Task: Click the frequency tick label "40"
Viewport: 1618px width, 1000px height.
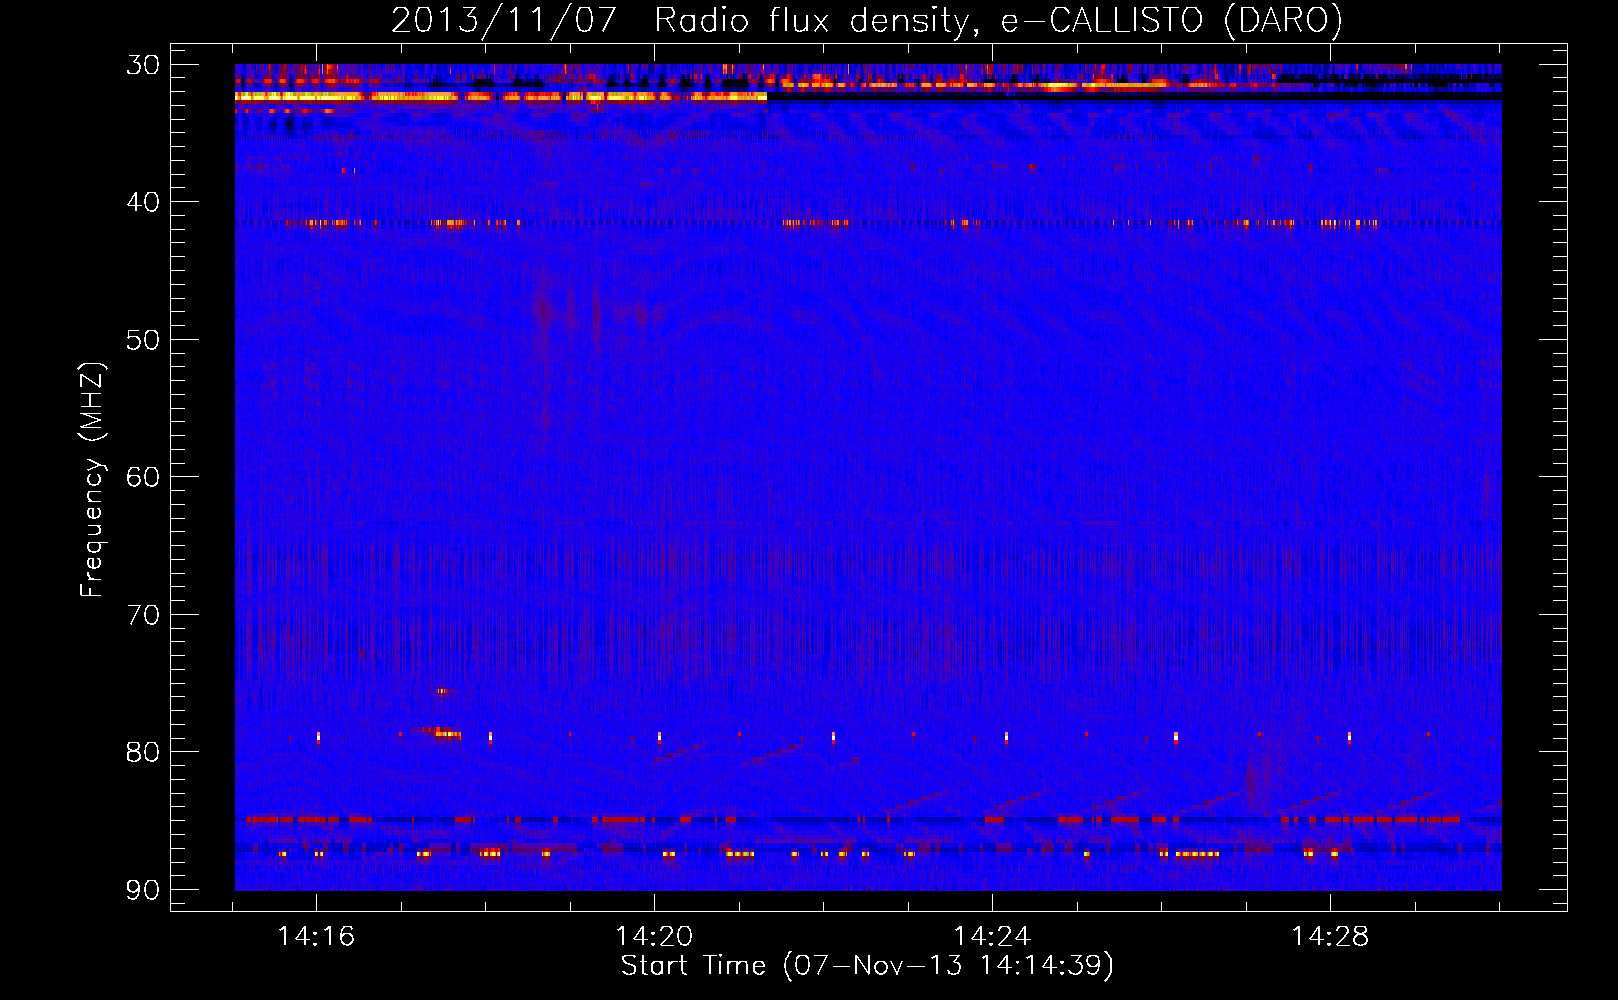Action: tap(143, 202)
